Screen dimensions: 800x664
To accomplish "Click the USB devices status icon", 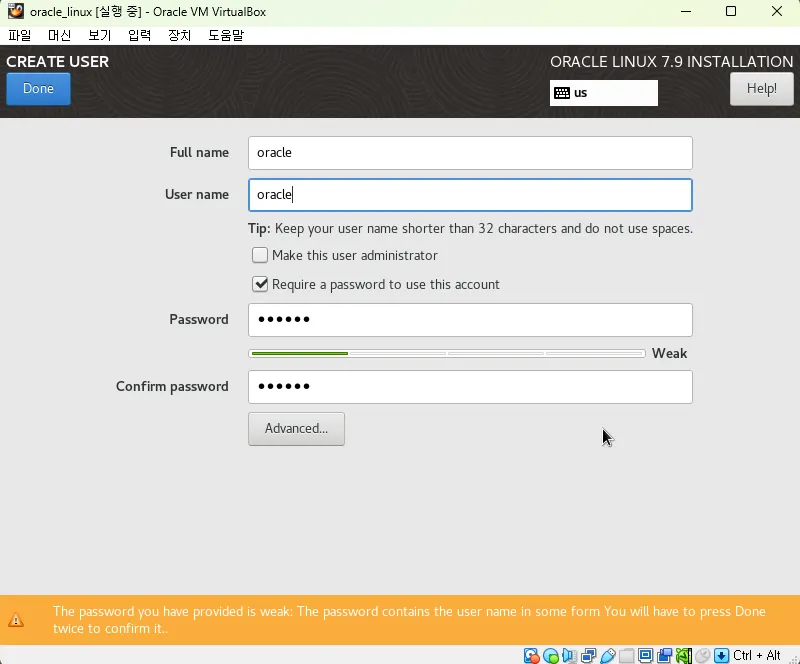I will (608, 655).
